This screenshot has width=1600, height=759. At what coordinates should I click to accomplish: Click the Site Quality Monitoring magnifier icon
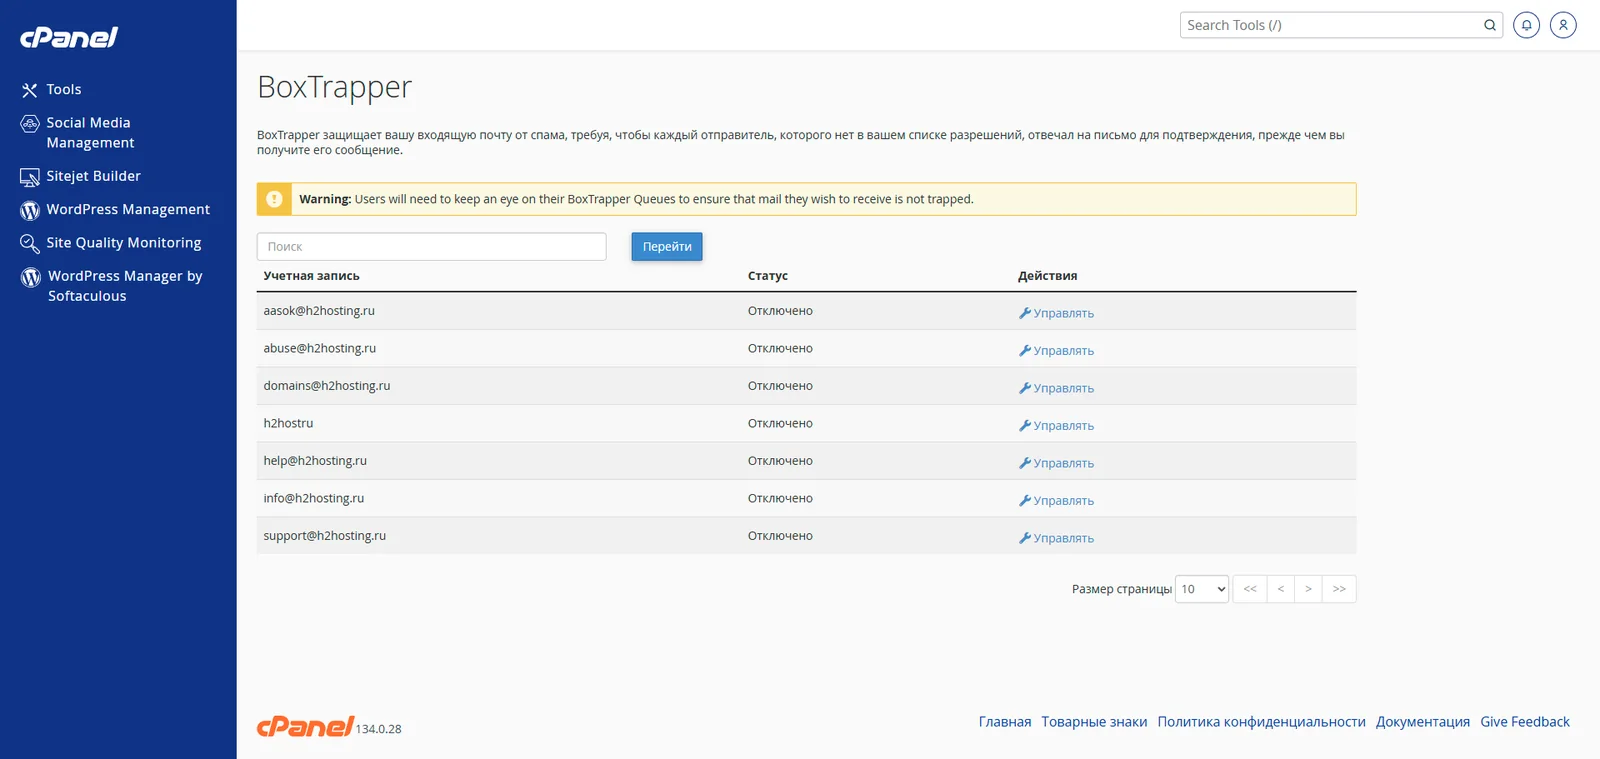coord(30,244)
